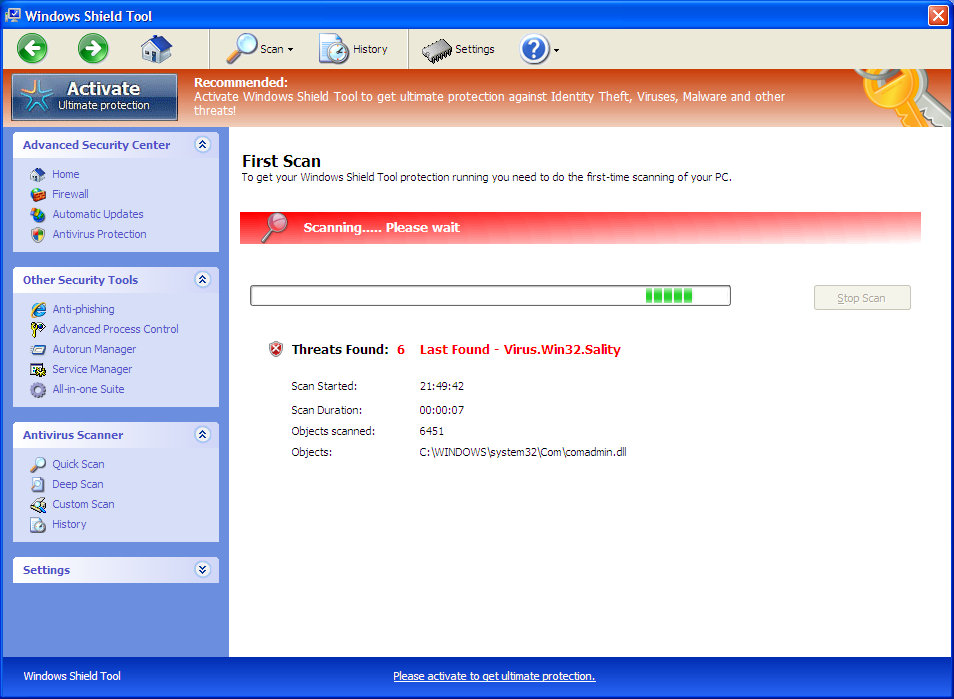This screenshot has height=699, width=954.
Task: Open the Firewall section
Action: [70, 194]
